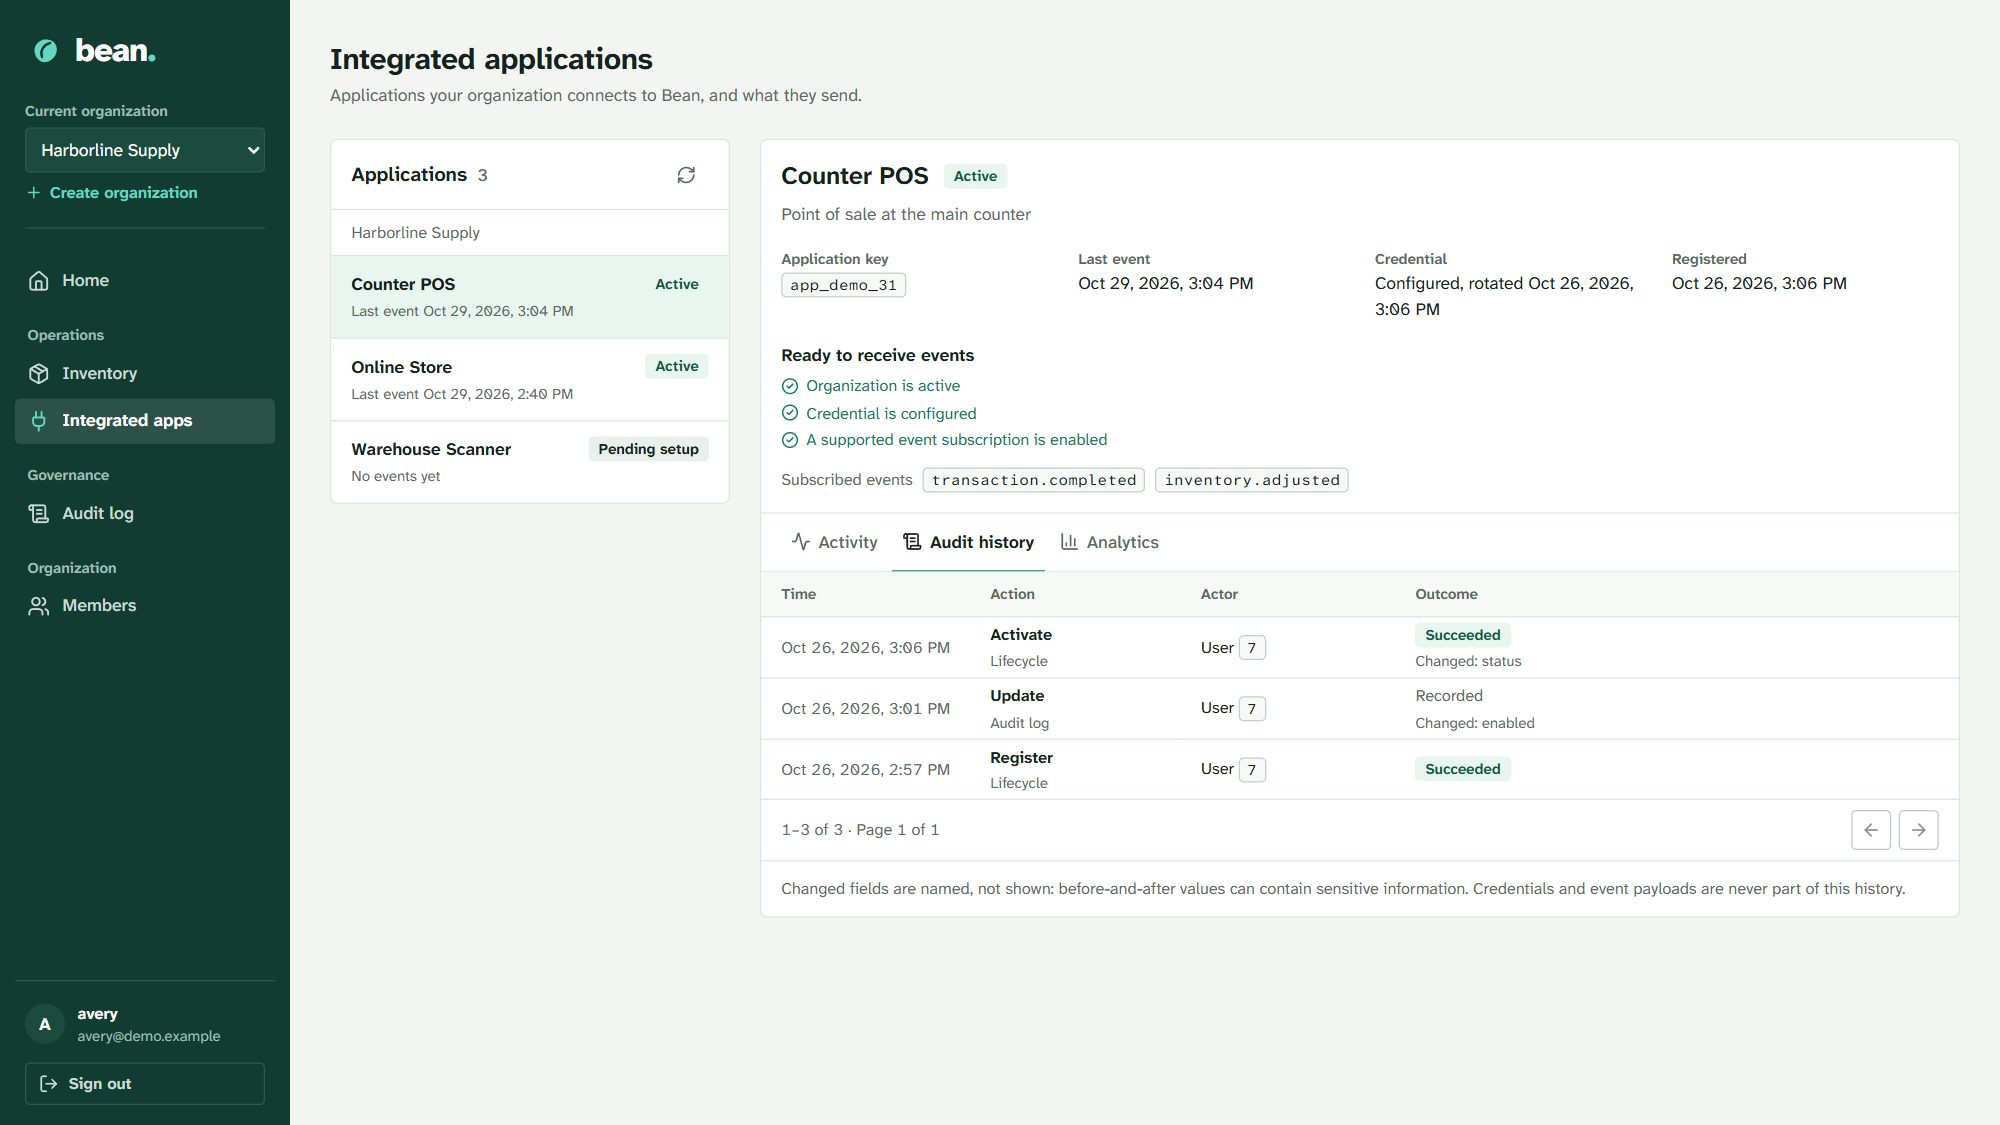Open Inventory from the sidebar
This screenshot has width=2000, height=1125.
pyautogui.click(x=145, y=374)
